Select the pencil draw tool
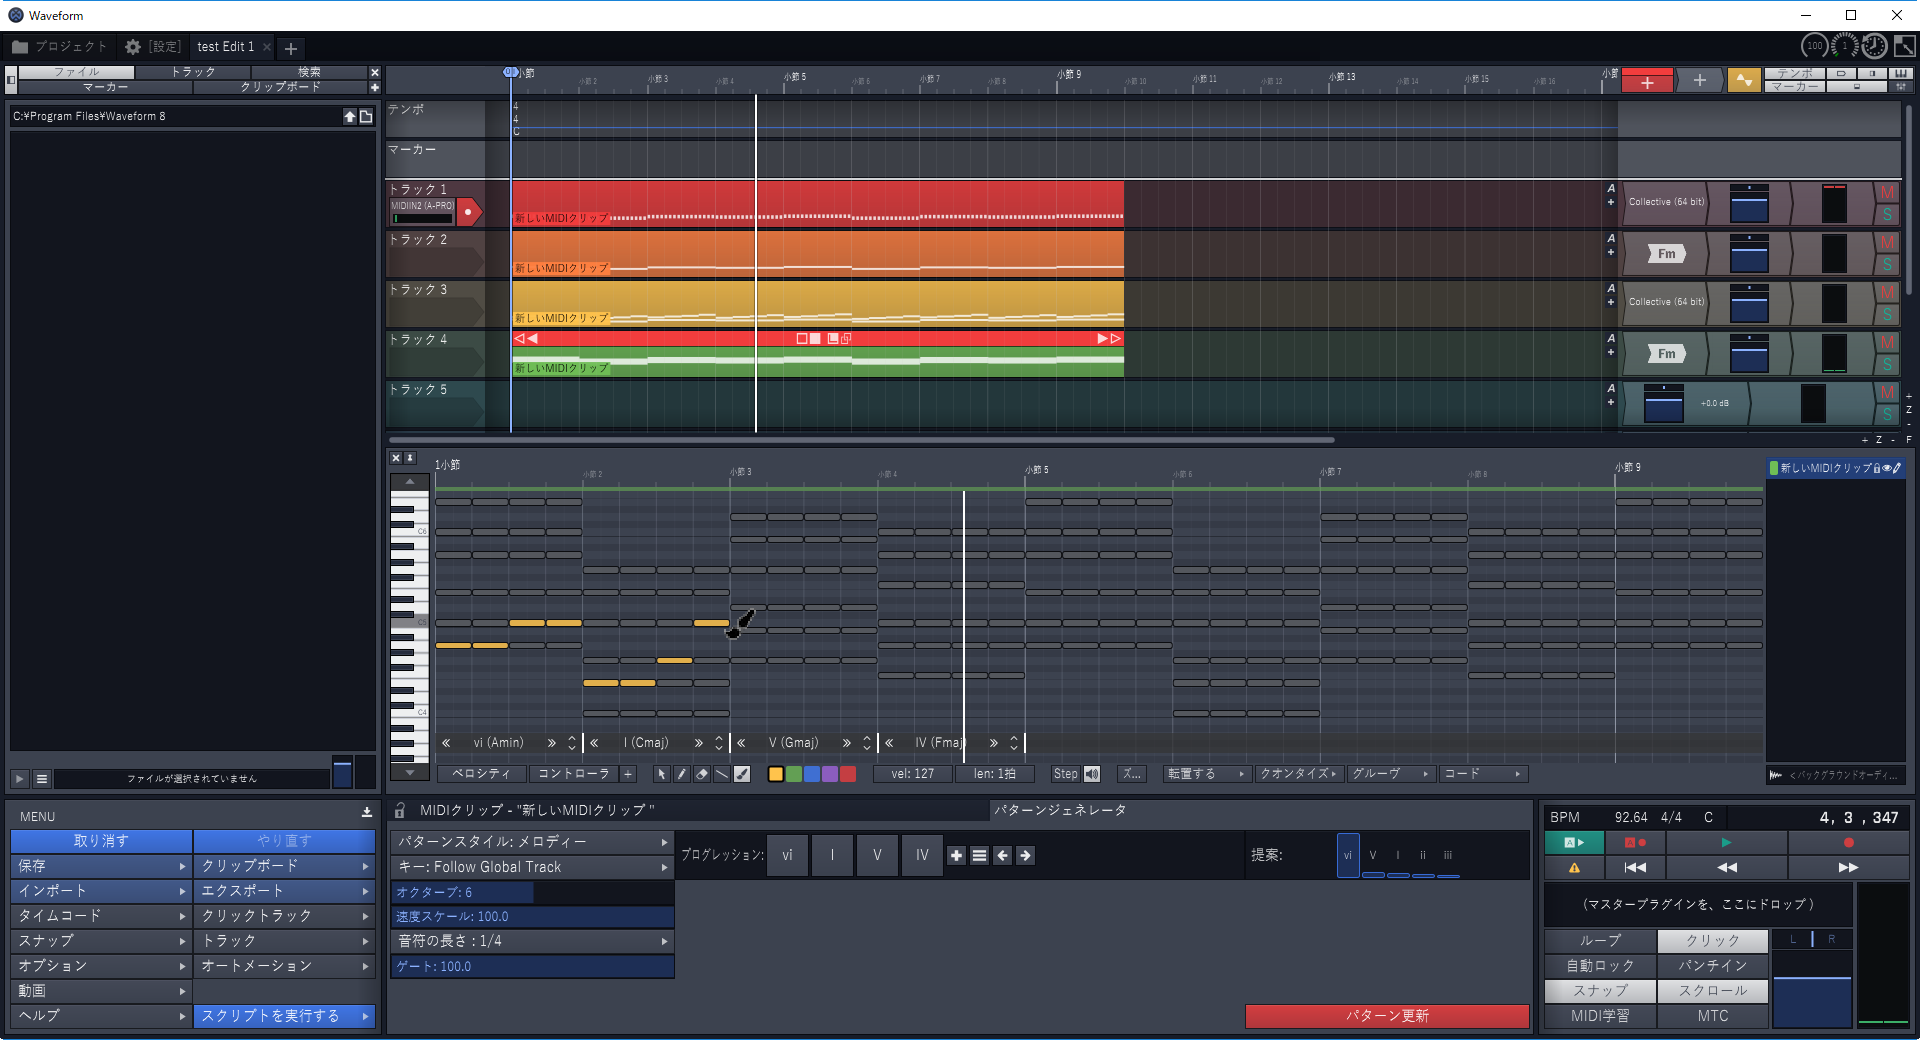 point(681,774)
